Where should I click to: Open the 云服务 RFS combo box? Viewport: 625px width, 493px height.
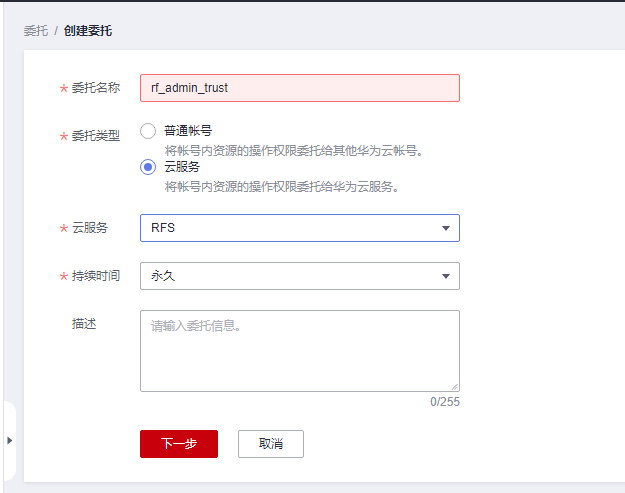(300, 228)
